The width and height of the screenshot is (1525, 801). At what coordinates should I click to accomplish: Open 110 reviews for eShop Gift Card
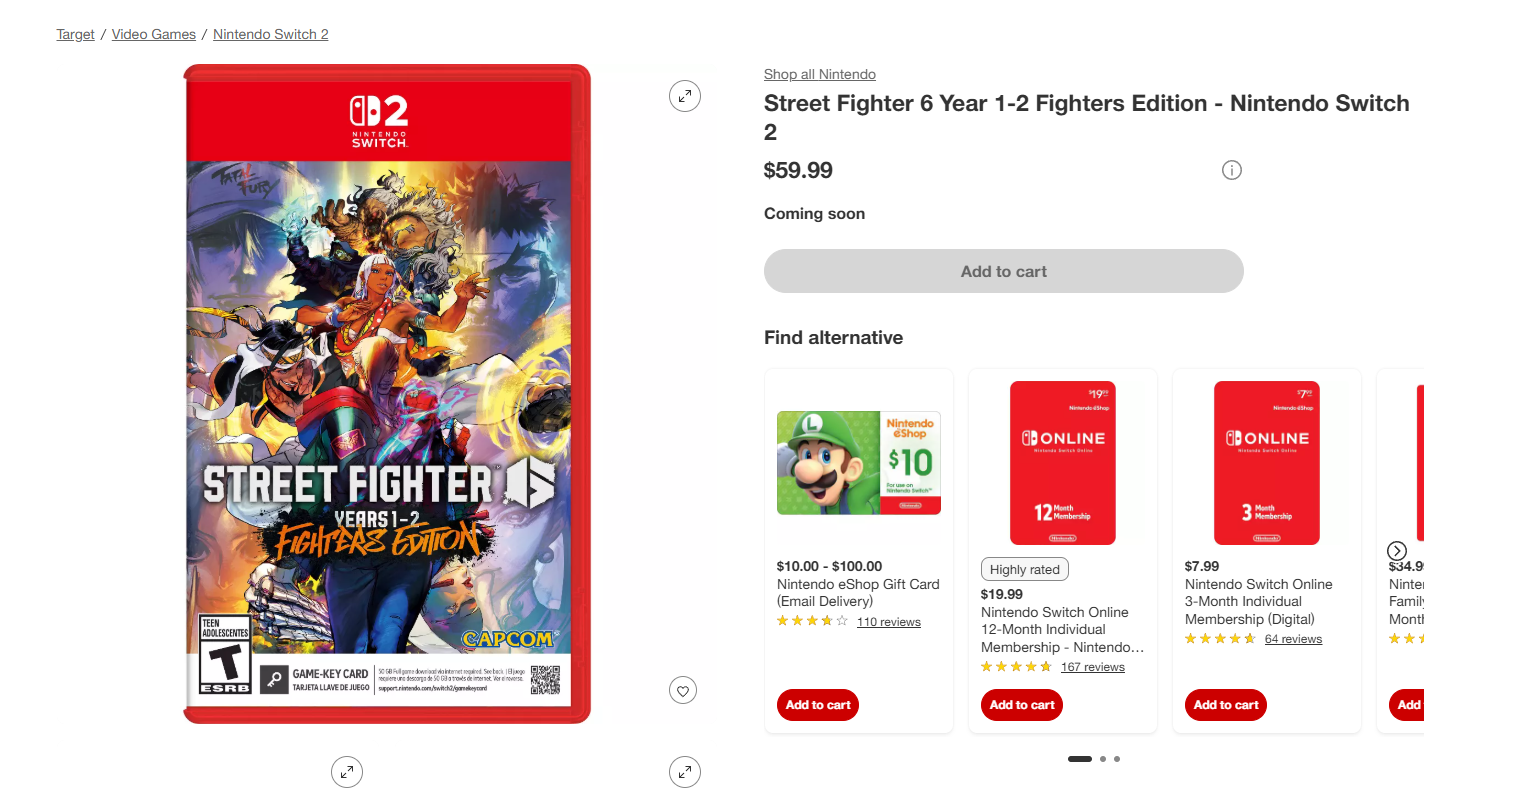889,622
